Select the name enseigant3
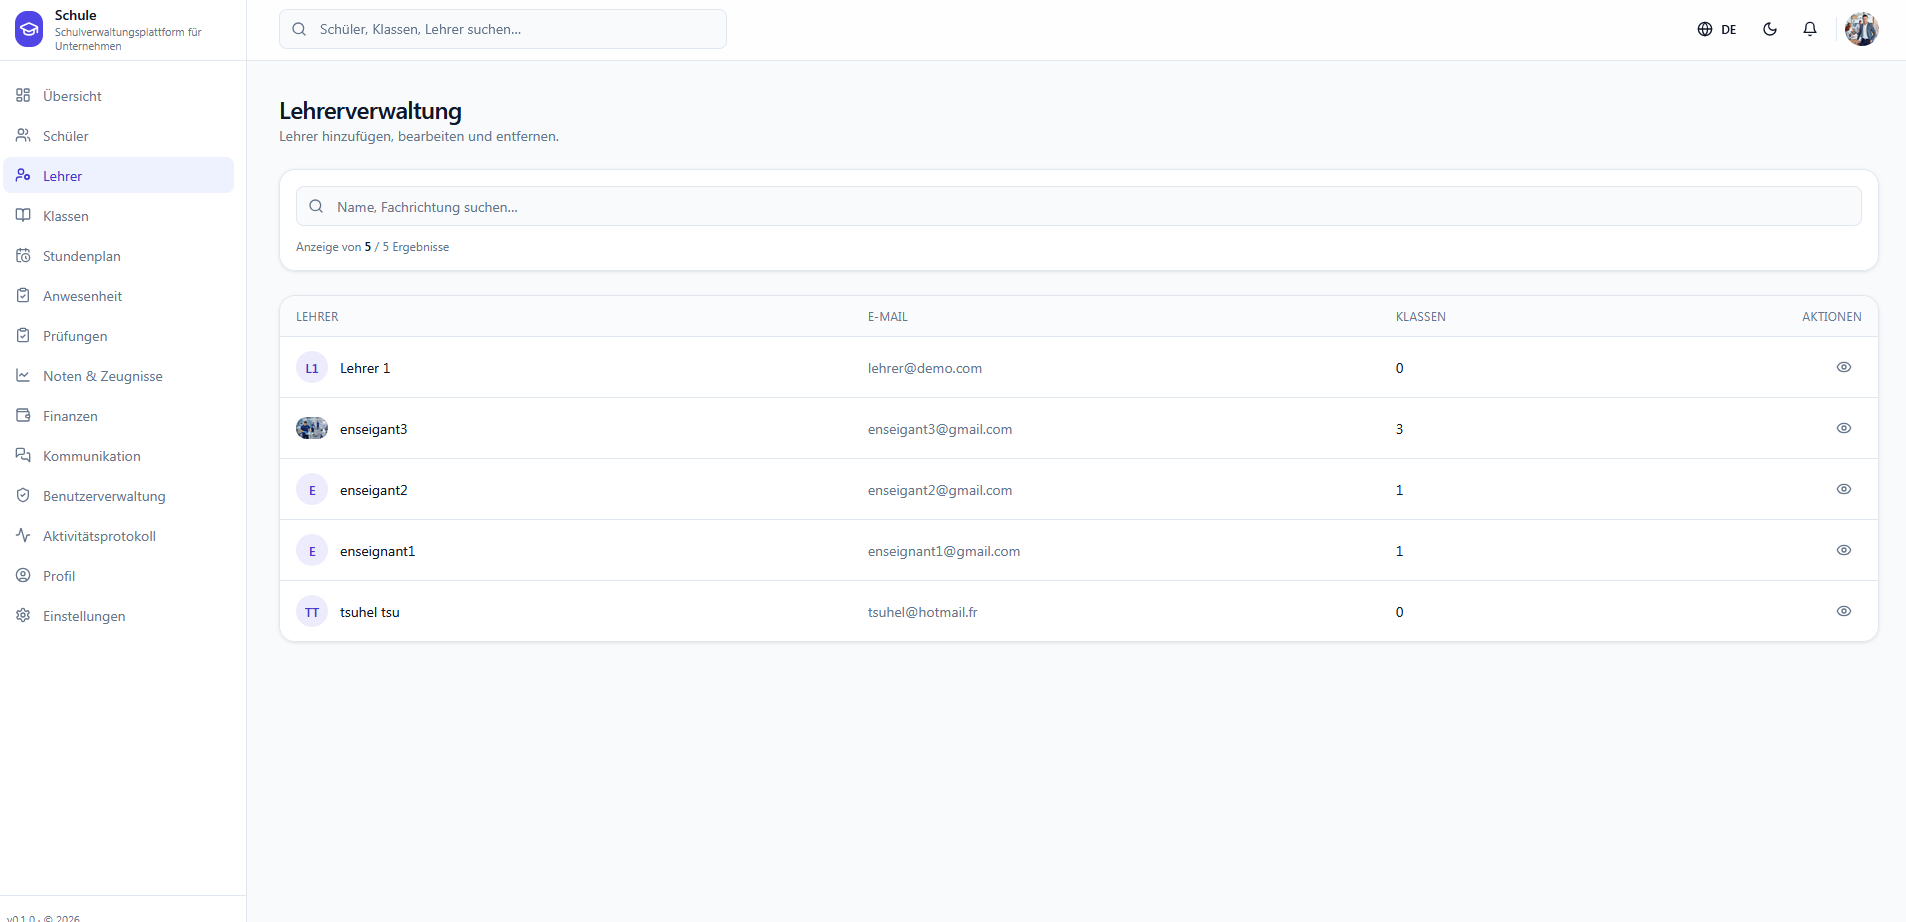This screenshot has height=922, width=1906. 374,429
